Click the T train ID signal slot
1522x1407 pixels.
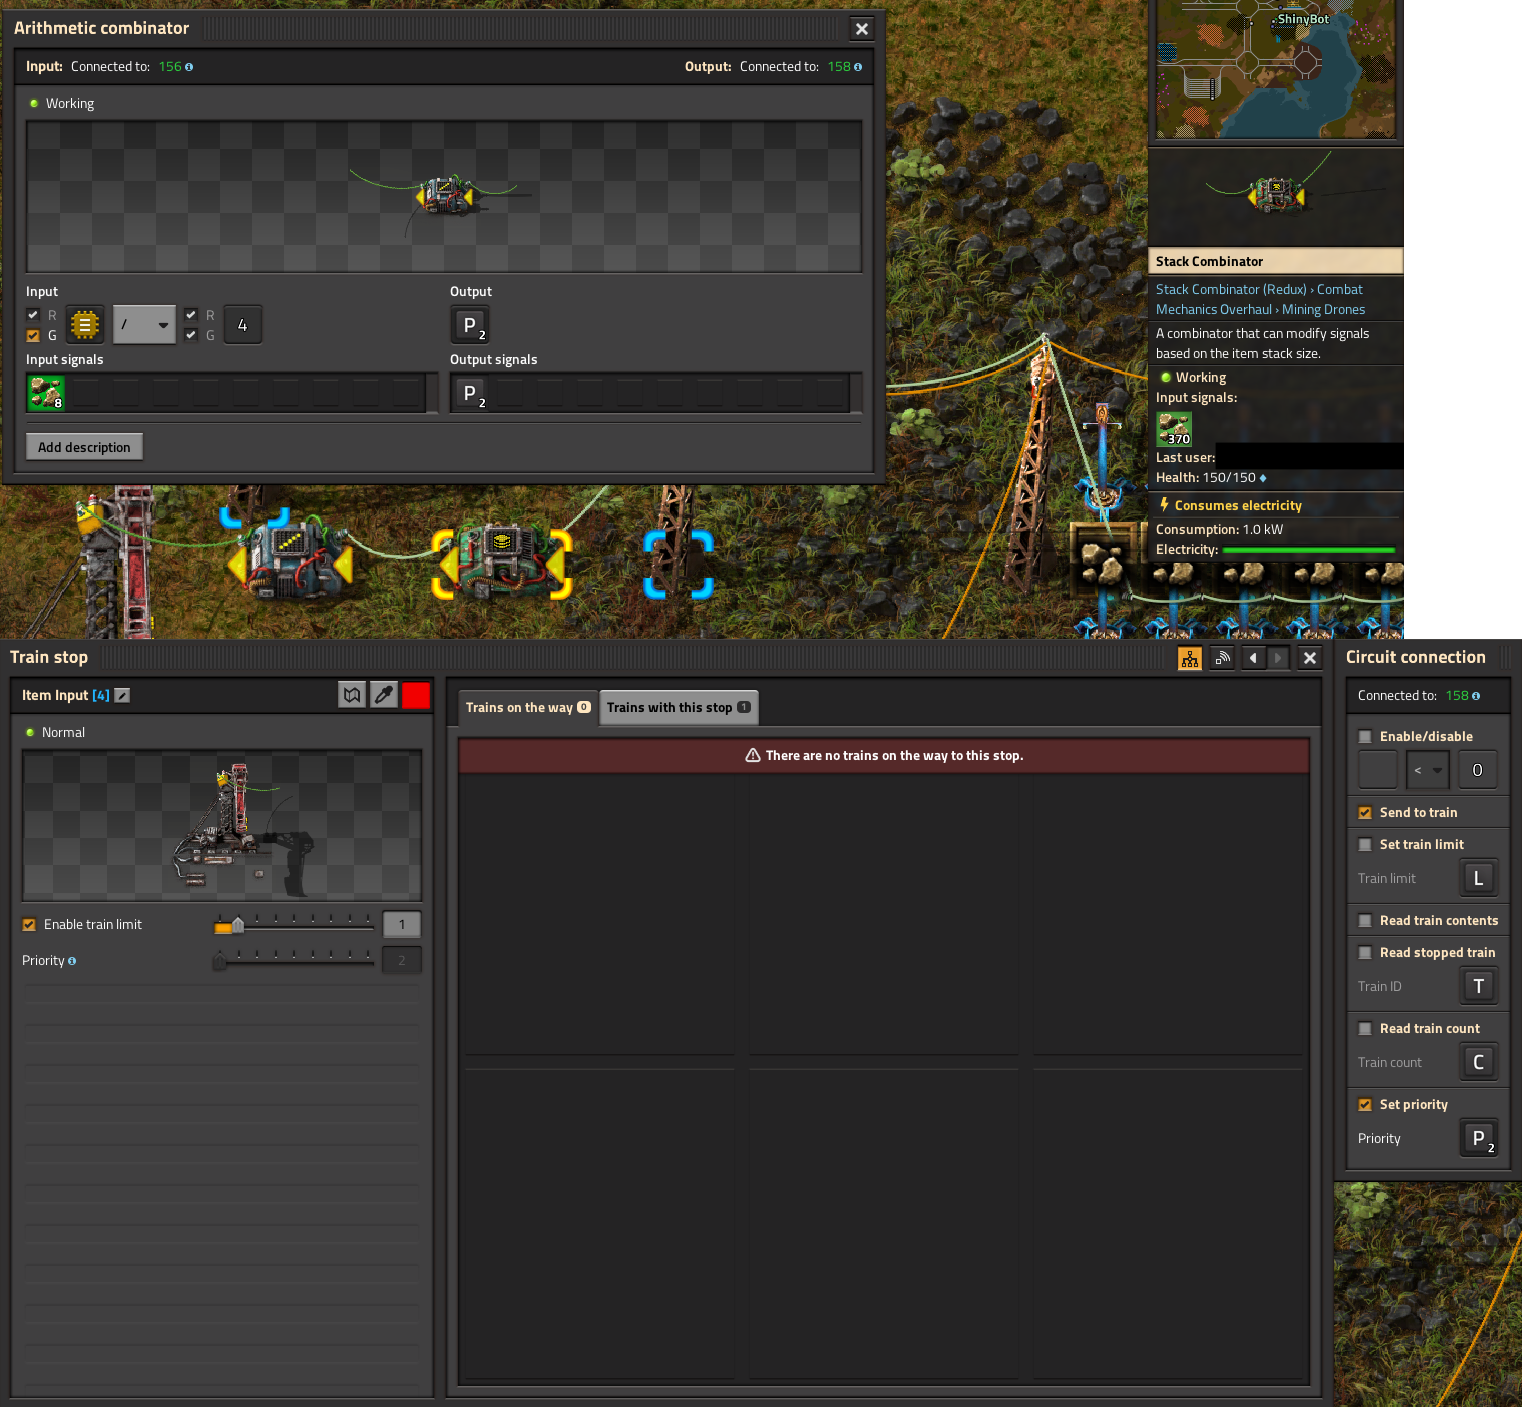pyautogui.click(x=1478, y=986)
